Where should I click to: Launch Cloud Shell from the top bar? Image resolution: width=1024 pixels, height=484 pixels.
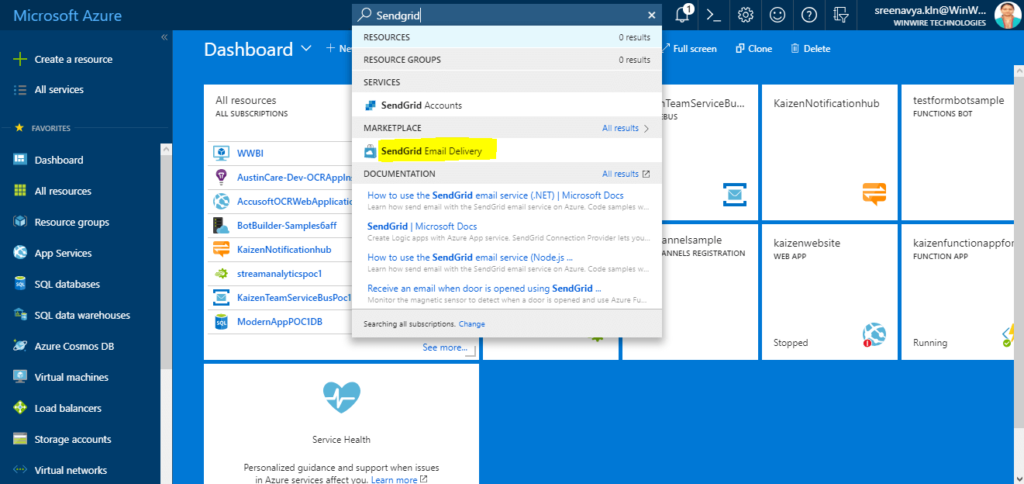(714, 15)
